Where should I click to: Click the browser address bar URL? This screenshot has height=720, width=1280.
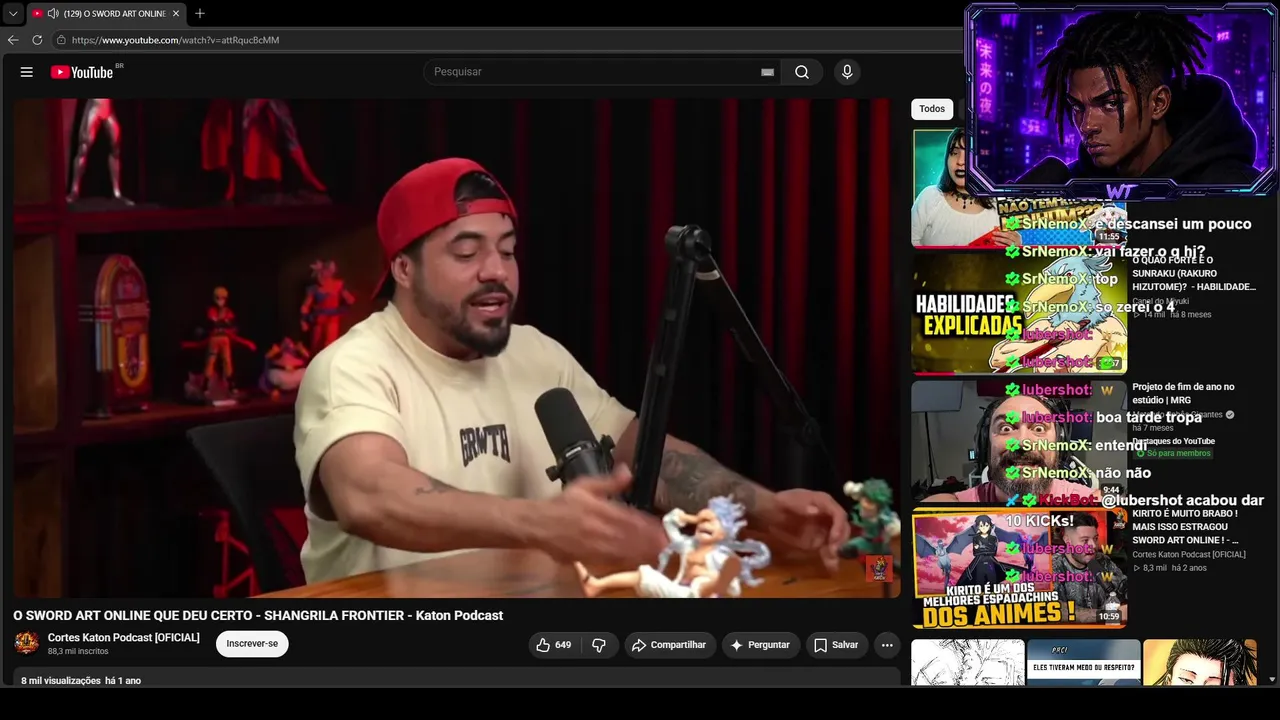pos(176,40)
